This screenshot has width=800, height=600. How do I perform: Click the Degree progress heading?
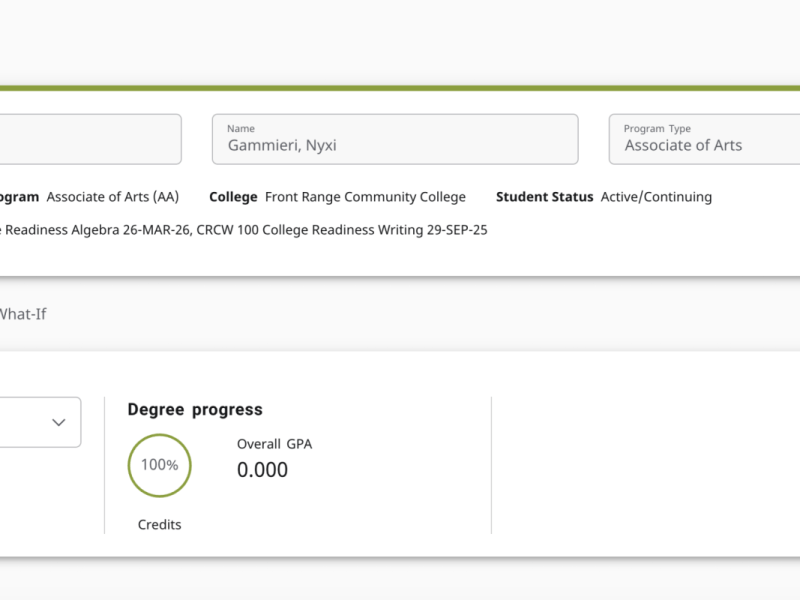195,409
